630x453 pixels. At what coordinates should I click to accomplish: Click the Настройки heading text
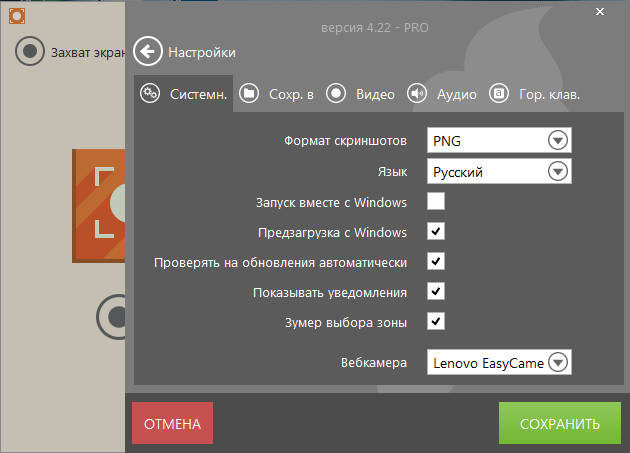(x=202, y=52)
